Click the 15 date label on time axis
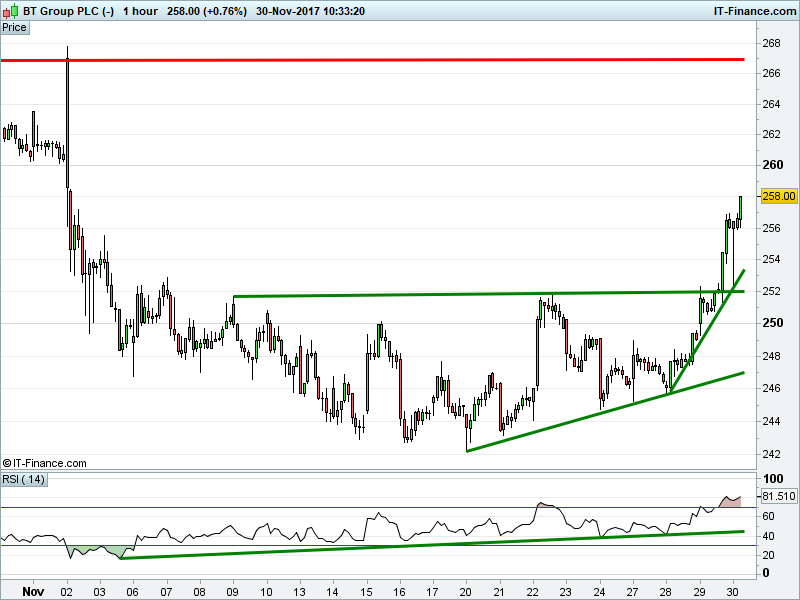Screen dimensions: 800x600 [x=366, y=592]
